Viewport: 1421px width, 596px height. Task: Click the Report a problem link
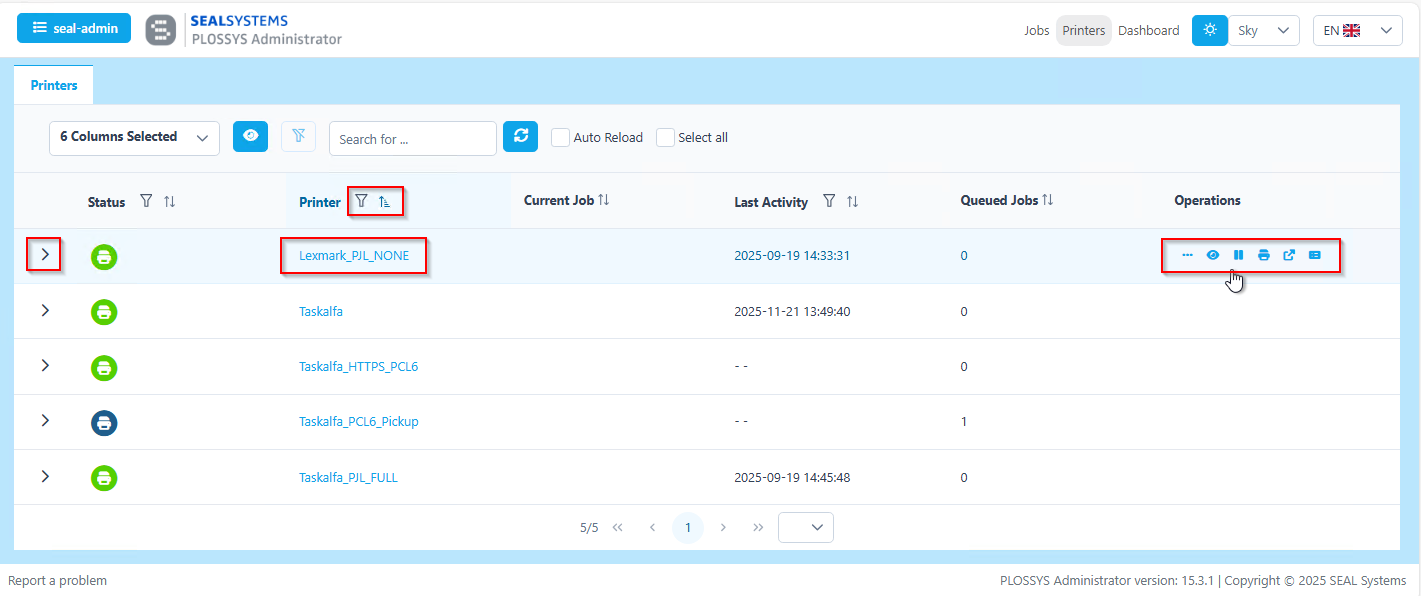pyautogui.click(x=58, y=580)
